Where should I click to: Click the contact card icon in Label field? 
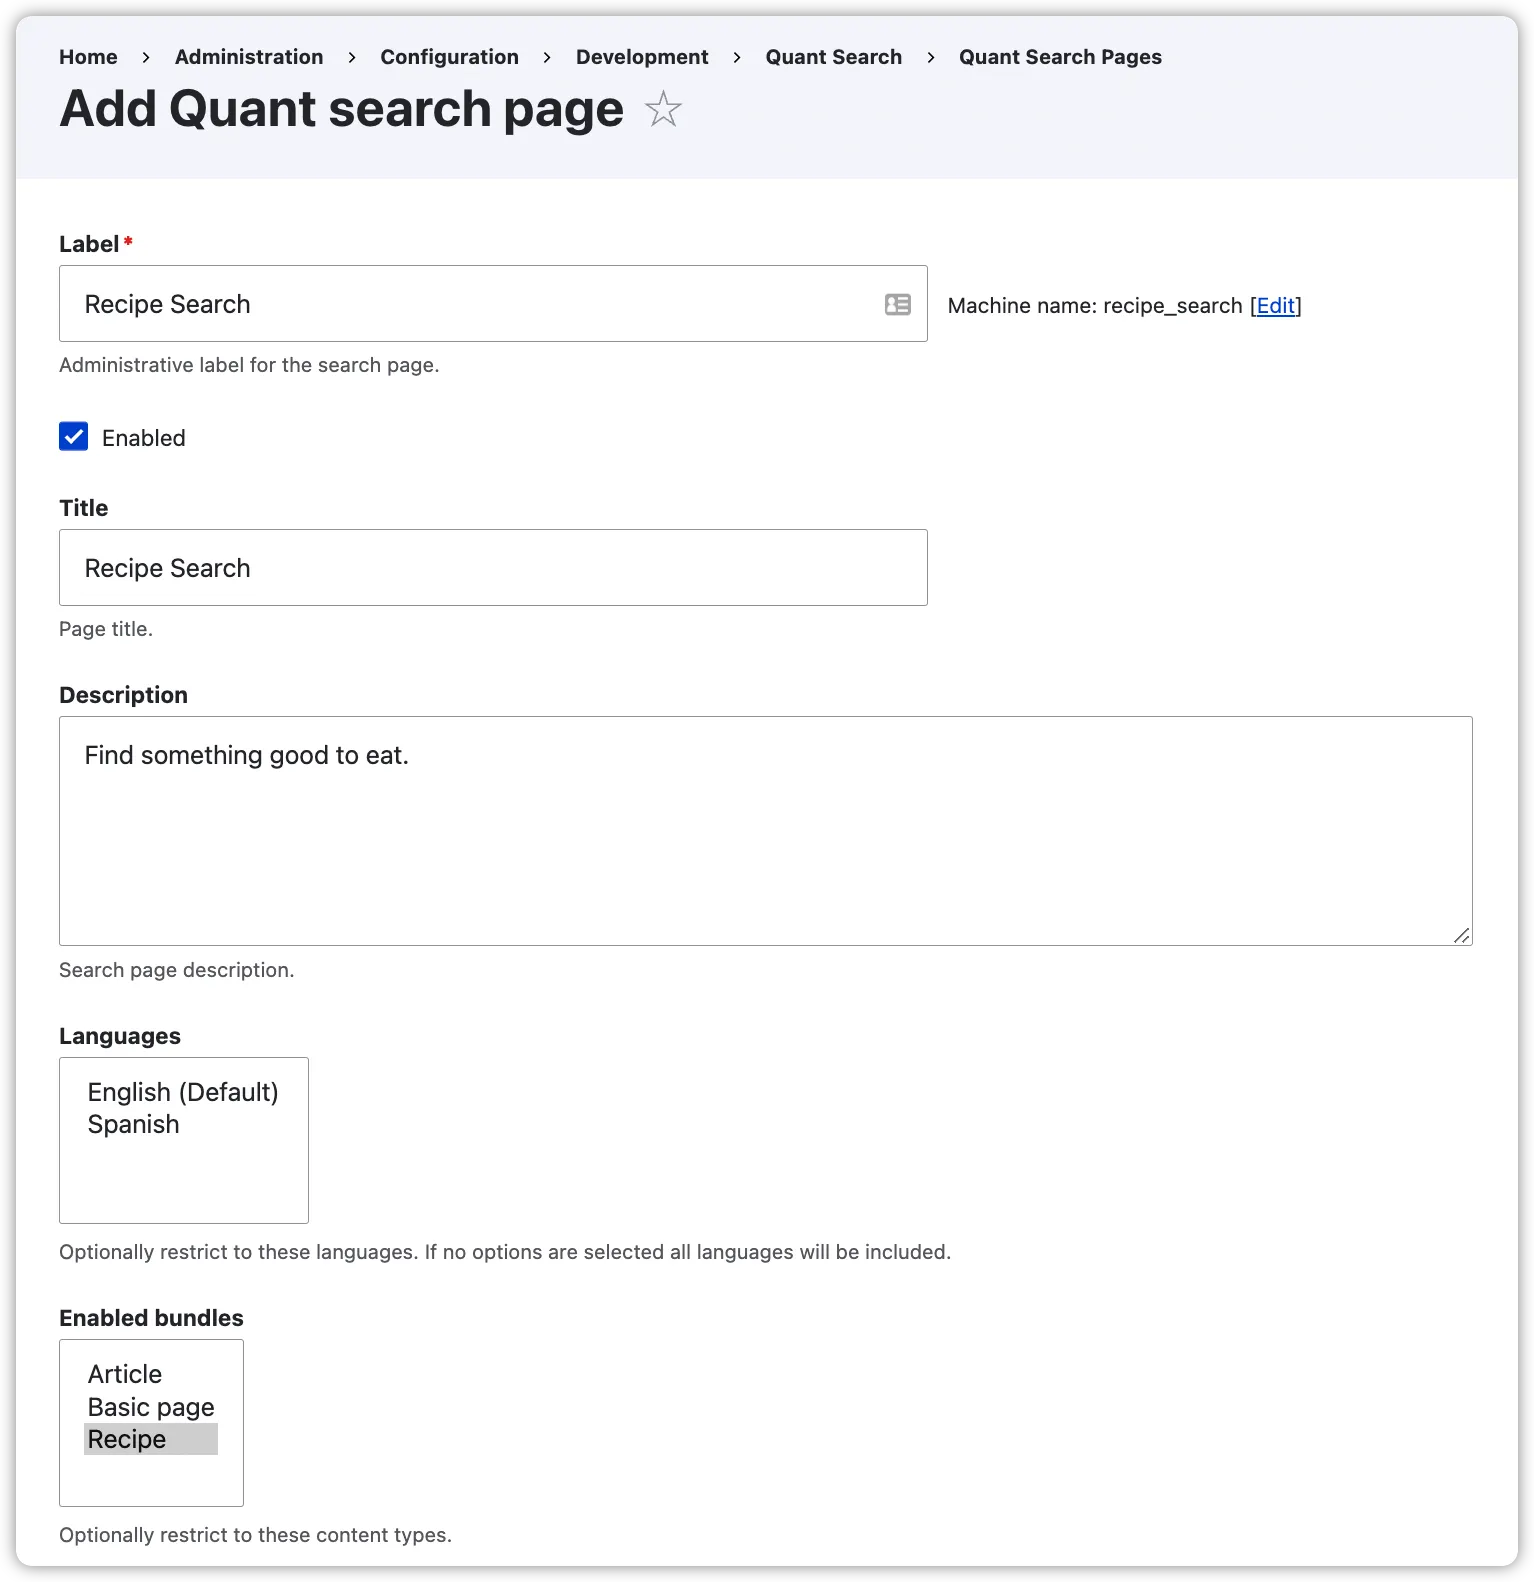click(x=897, y=304)
